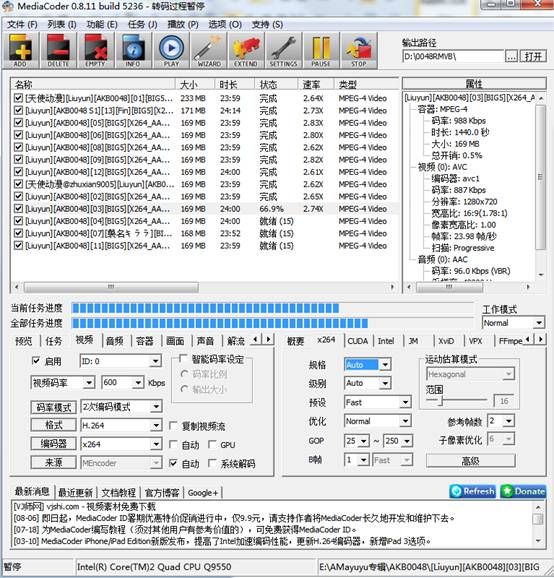The image size is (554, 578).
Task: Open the EXTEND puzzle icon
Action: 246,50
